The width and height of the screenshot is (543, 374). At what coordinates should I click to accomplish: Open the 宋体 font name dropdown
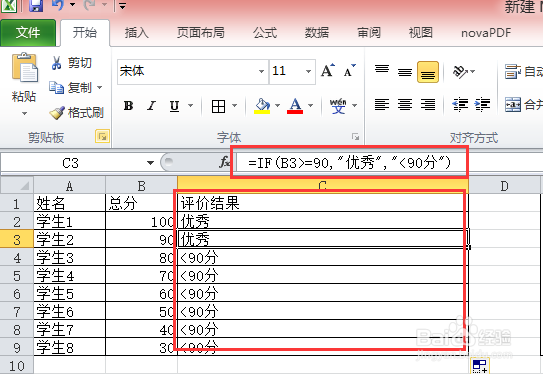point(261,71)
